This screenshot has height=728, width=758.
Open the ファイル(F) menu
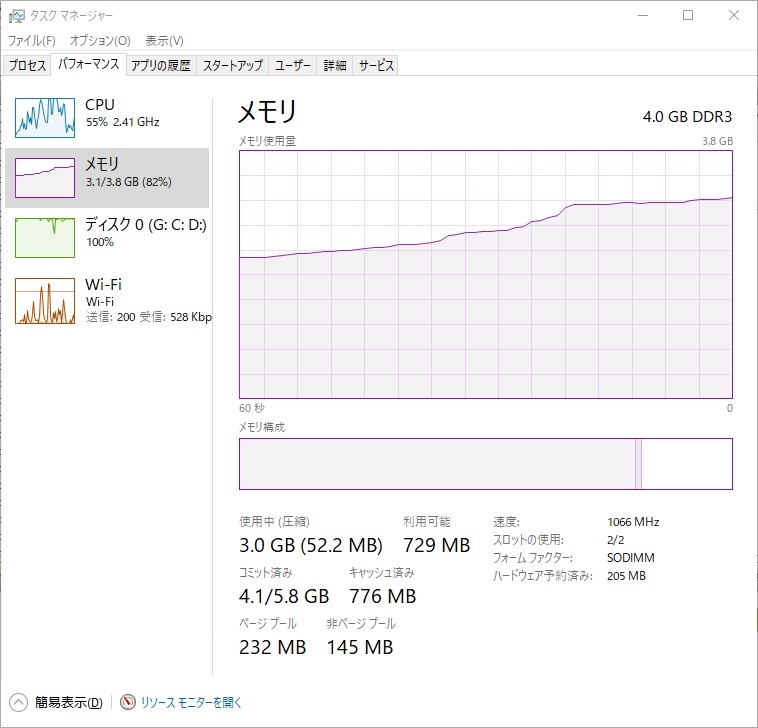coord(31,41)
